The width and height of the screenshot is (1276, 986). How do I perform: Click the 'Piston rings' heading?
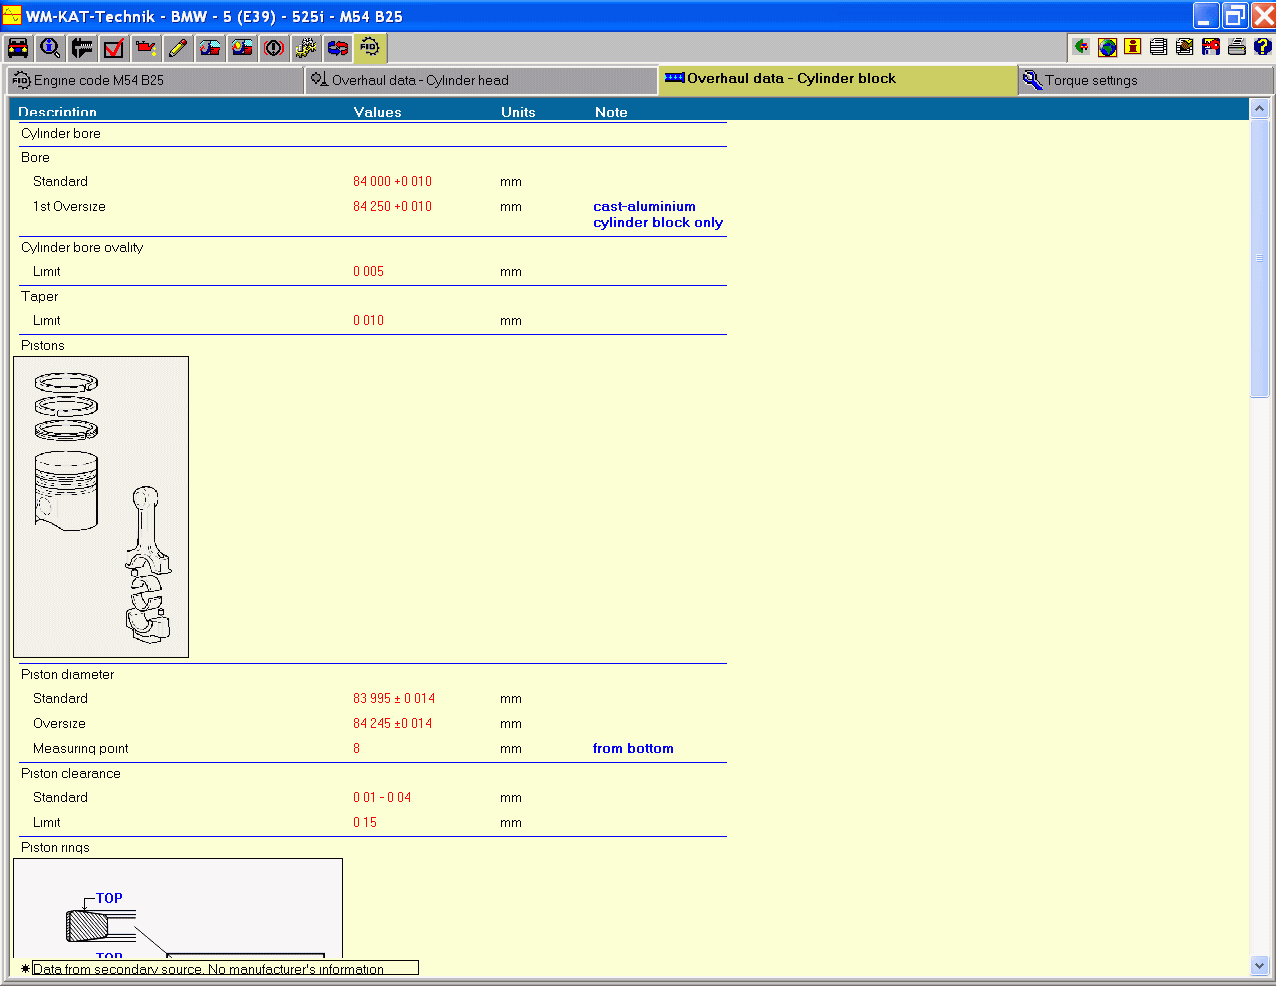click(56, 847)
